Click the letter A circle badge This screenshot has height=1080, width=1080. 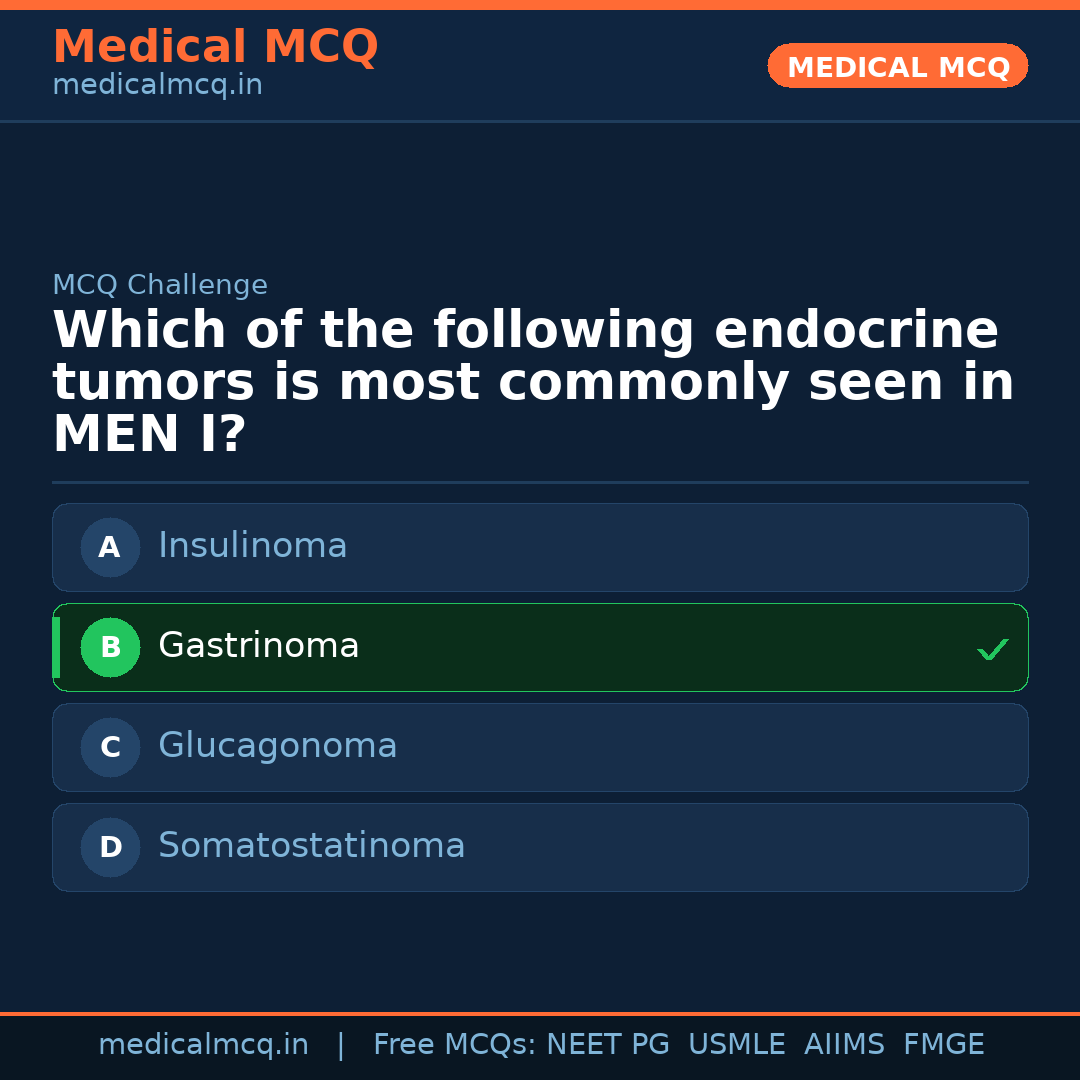[110, 547]
